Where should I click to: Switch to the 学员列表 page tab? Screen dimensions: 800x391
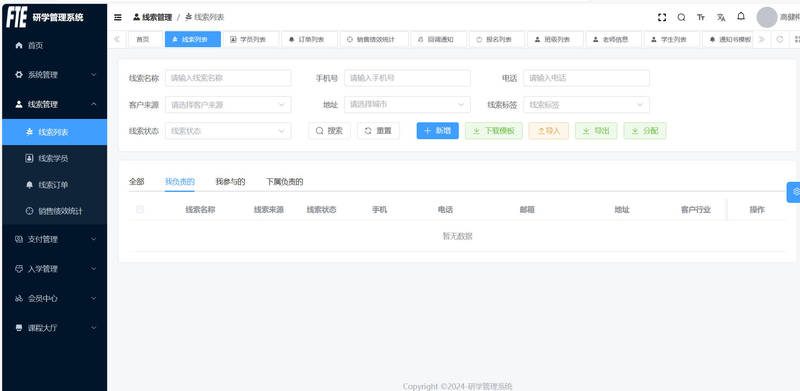[251, 39]
